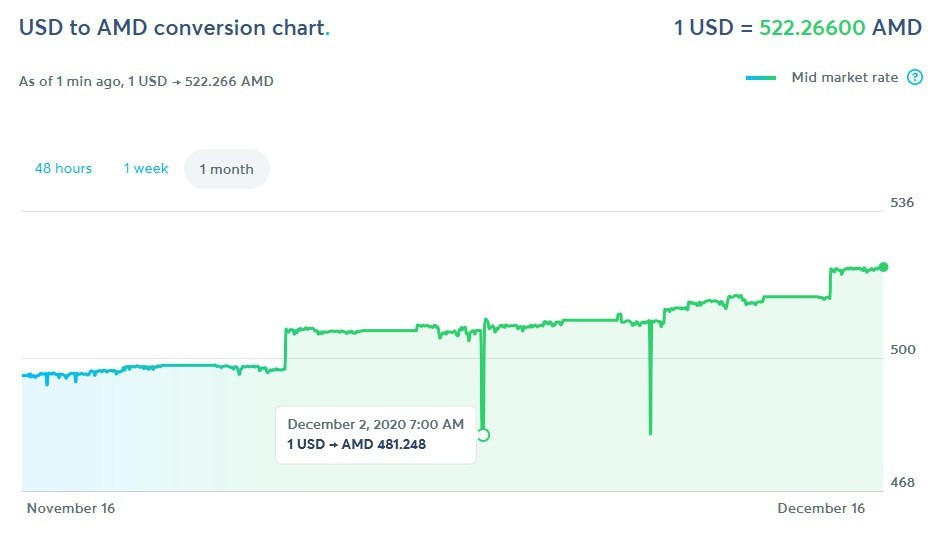Select the 1 week range tab
Viewport: 951px width, 539px height.
click(x=146, y=169)
